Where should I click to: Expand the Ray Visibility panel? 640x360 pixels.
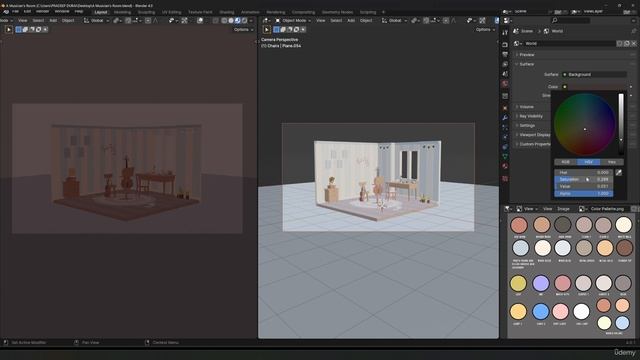tap(532, 116)
